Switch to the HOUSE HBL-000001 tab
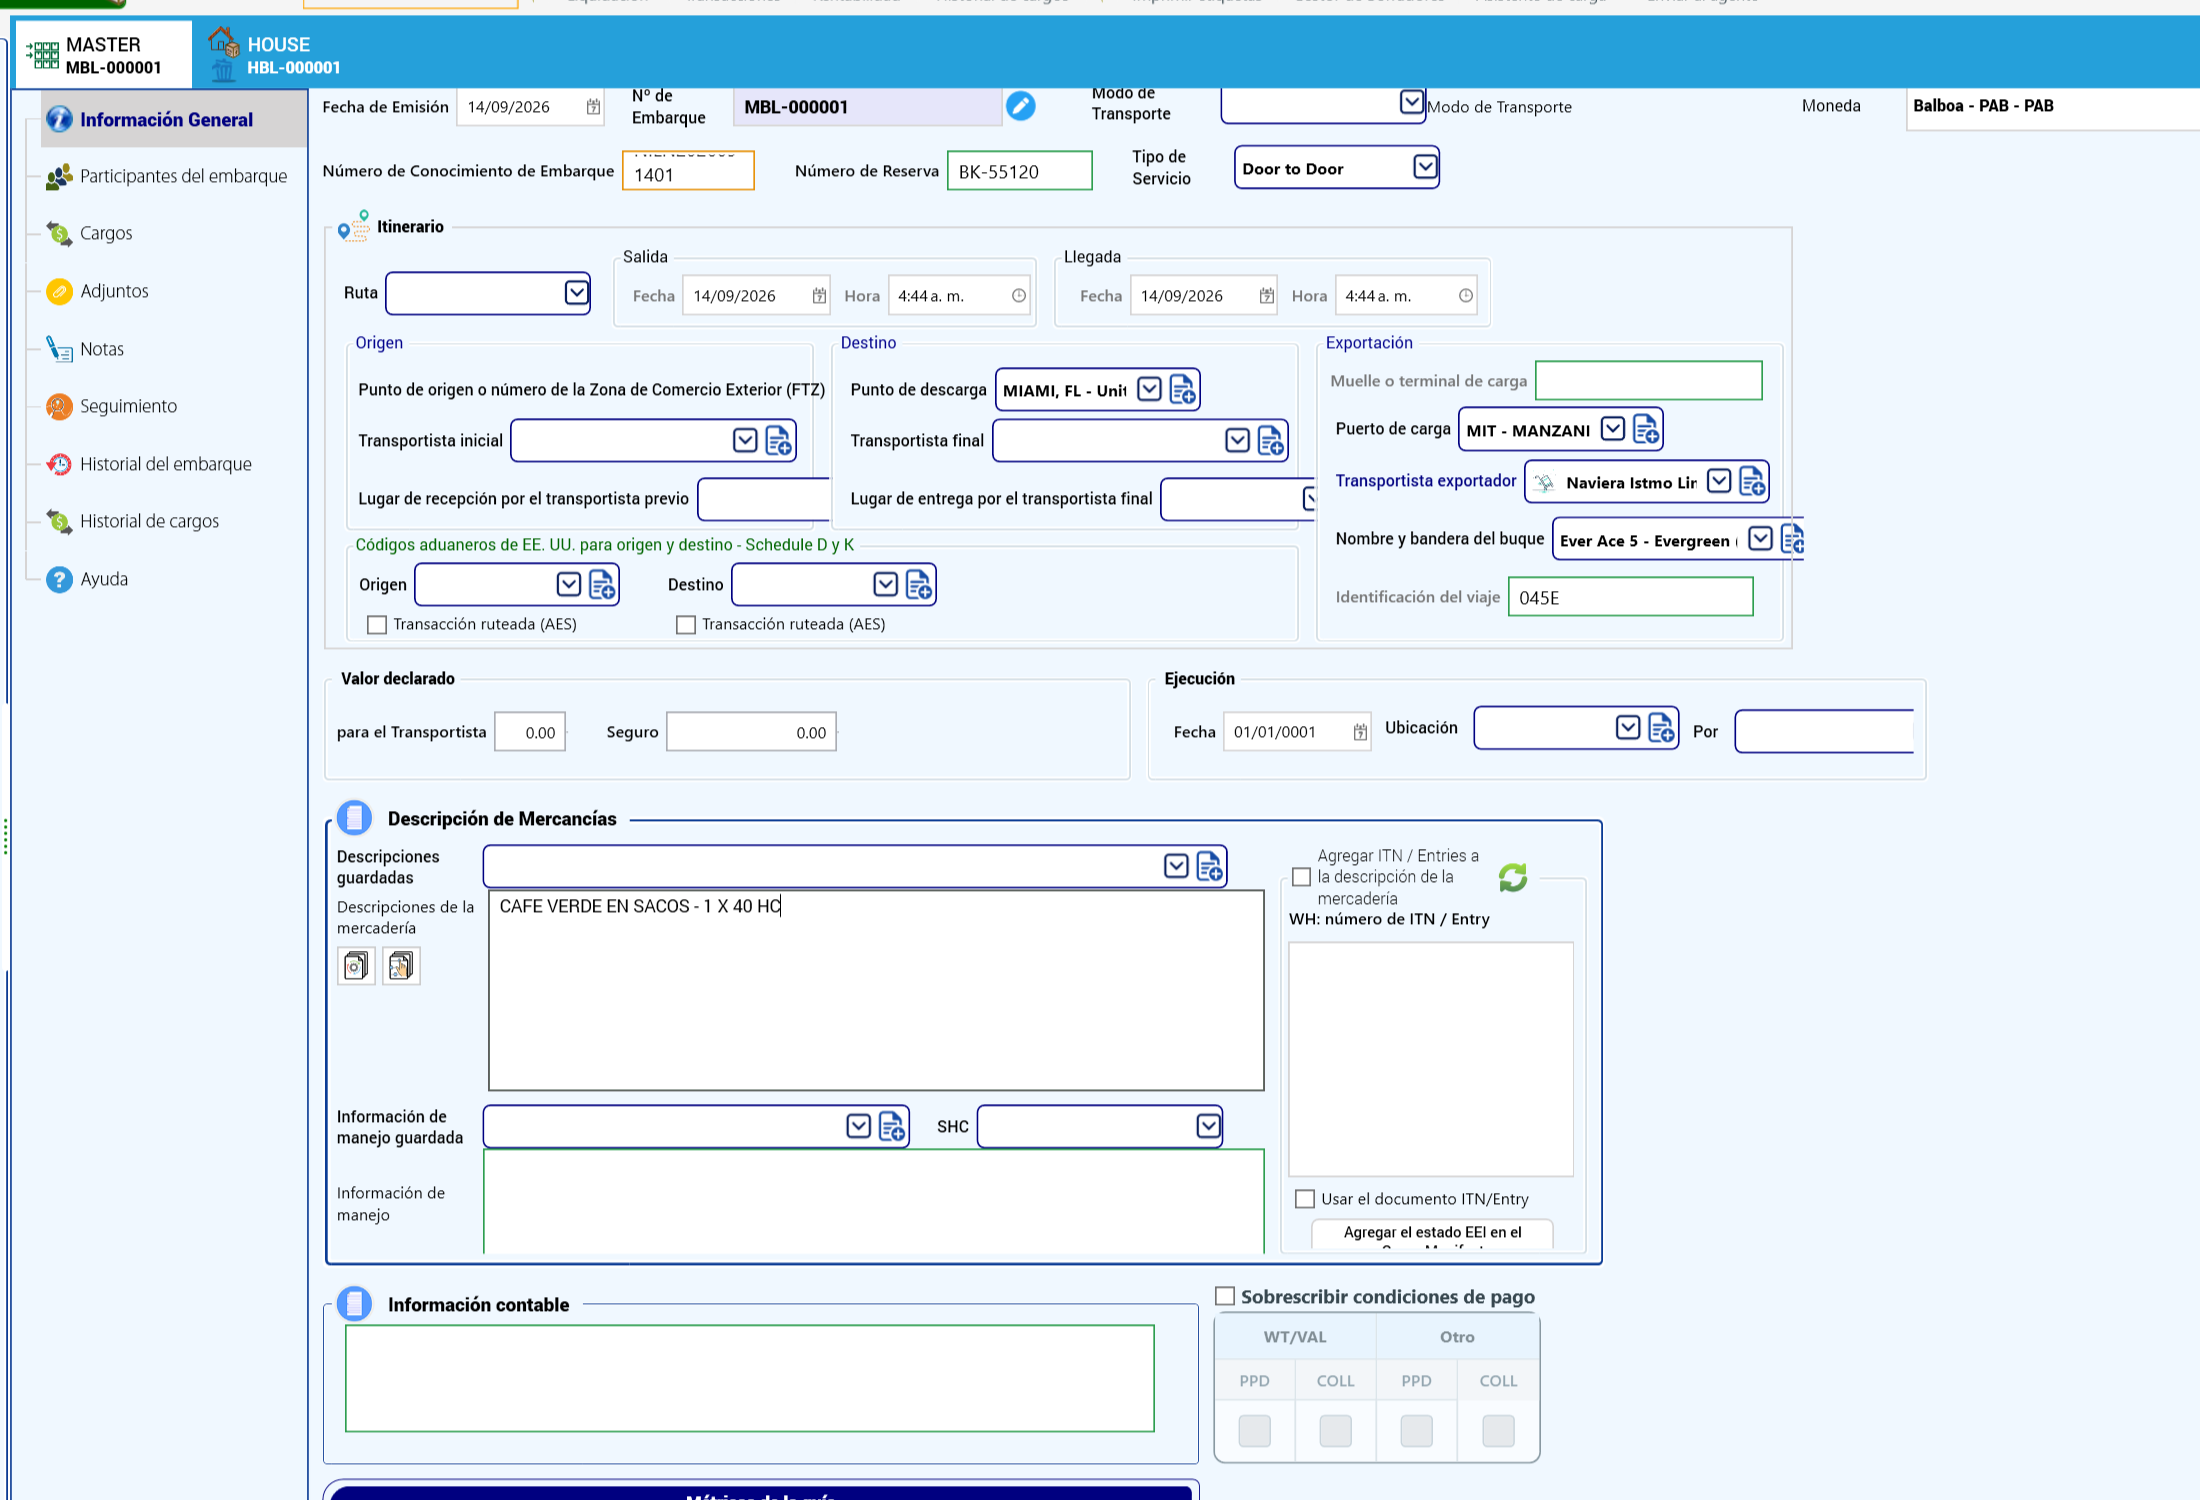Screen dimensions: 2200x1500 275,55
